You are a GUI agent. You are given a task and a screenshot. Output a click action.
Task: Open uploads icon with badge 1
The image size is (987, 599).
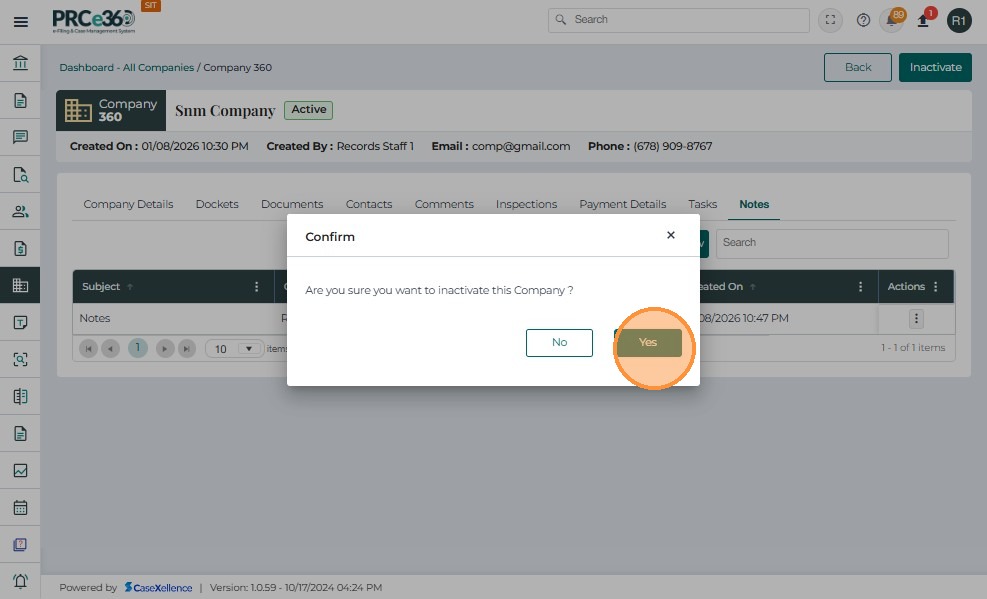pyautogui.click(x=924, y=19)
